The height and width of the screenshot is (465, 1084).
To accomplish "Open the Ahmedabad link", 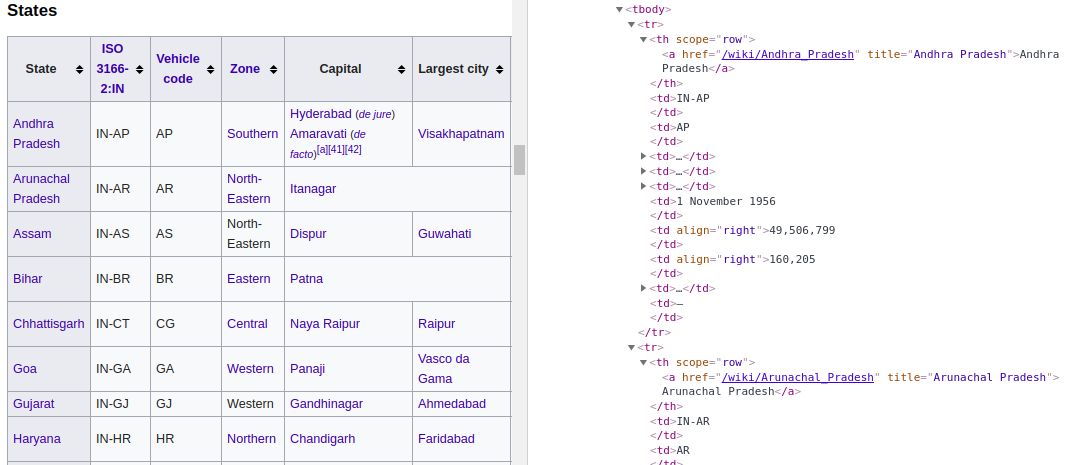I will [x=451, y=404].
